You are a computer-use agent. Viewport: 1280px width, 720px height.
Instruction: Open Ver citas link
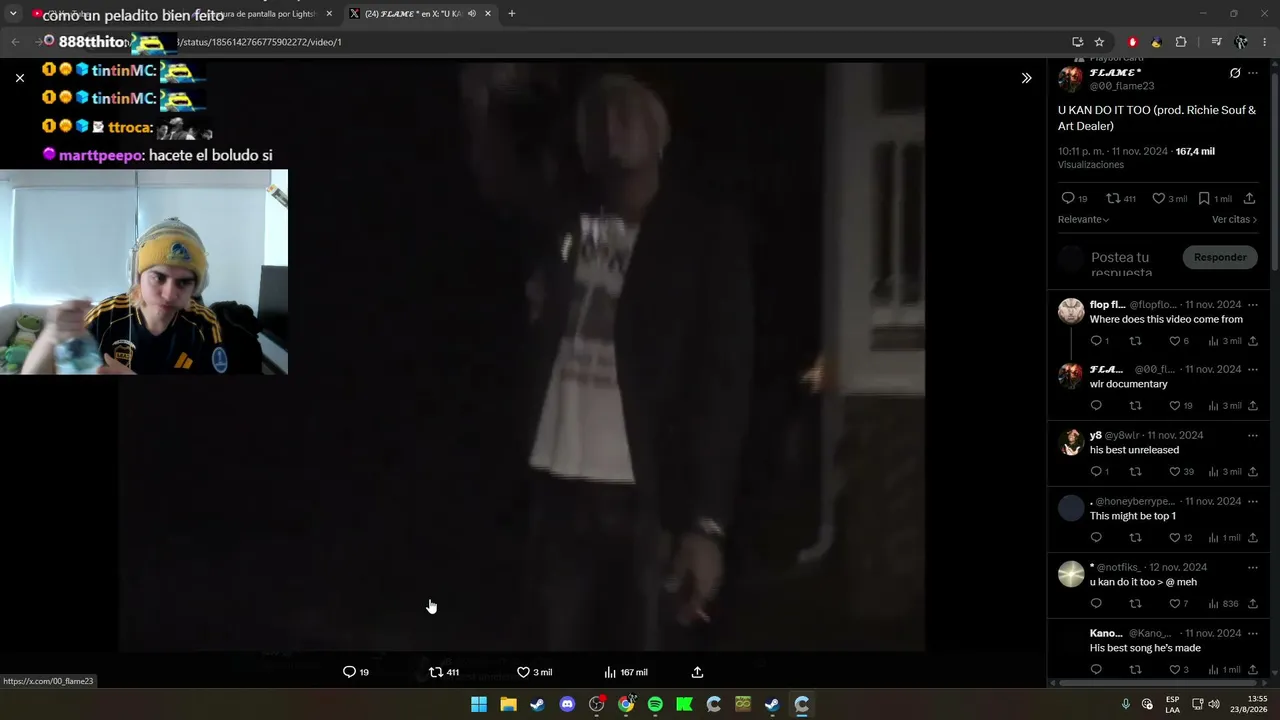tap(1234, 219)
